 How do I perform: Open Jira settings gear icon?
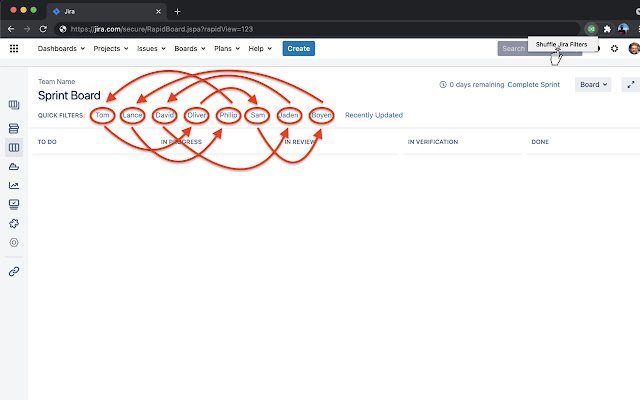pyautogui.click(x=614, y=49)
